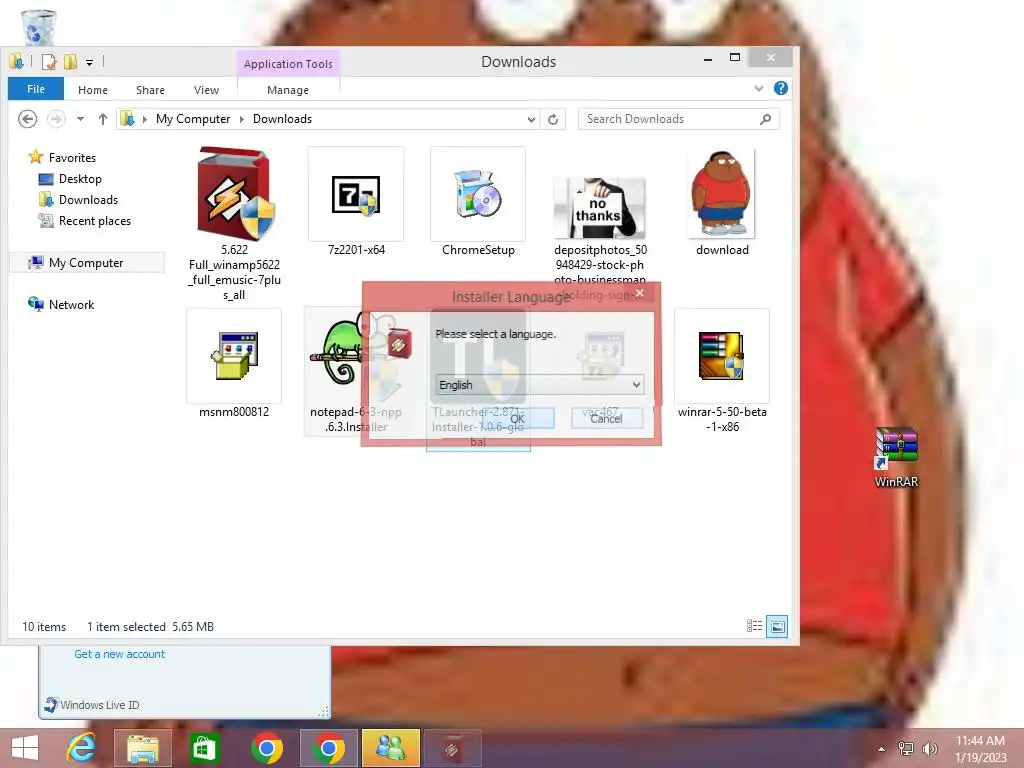
Task: Click the Search Downloads field
Action: 679,119
